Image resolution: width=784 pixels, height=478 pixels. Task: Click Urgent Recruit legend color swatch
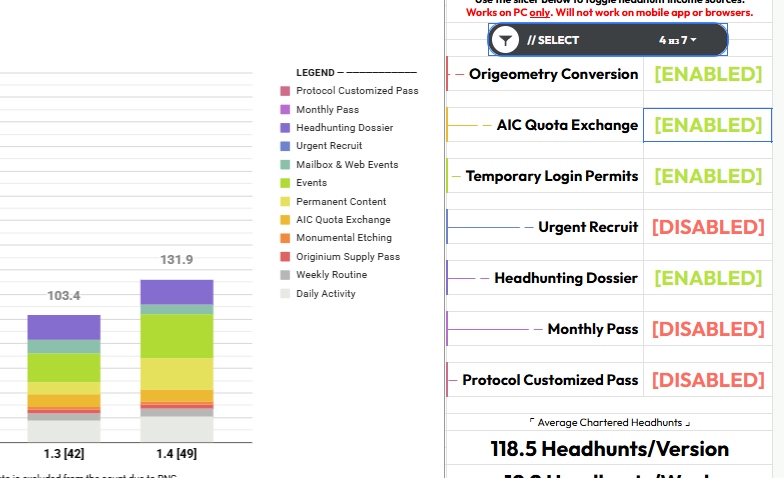point(285,146)
